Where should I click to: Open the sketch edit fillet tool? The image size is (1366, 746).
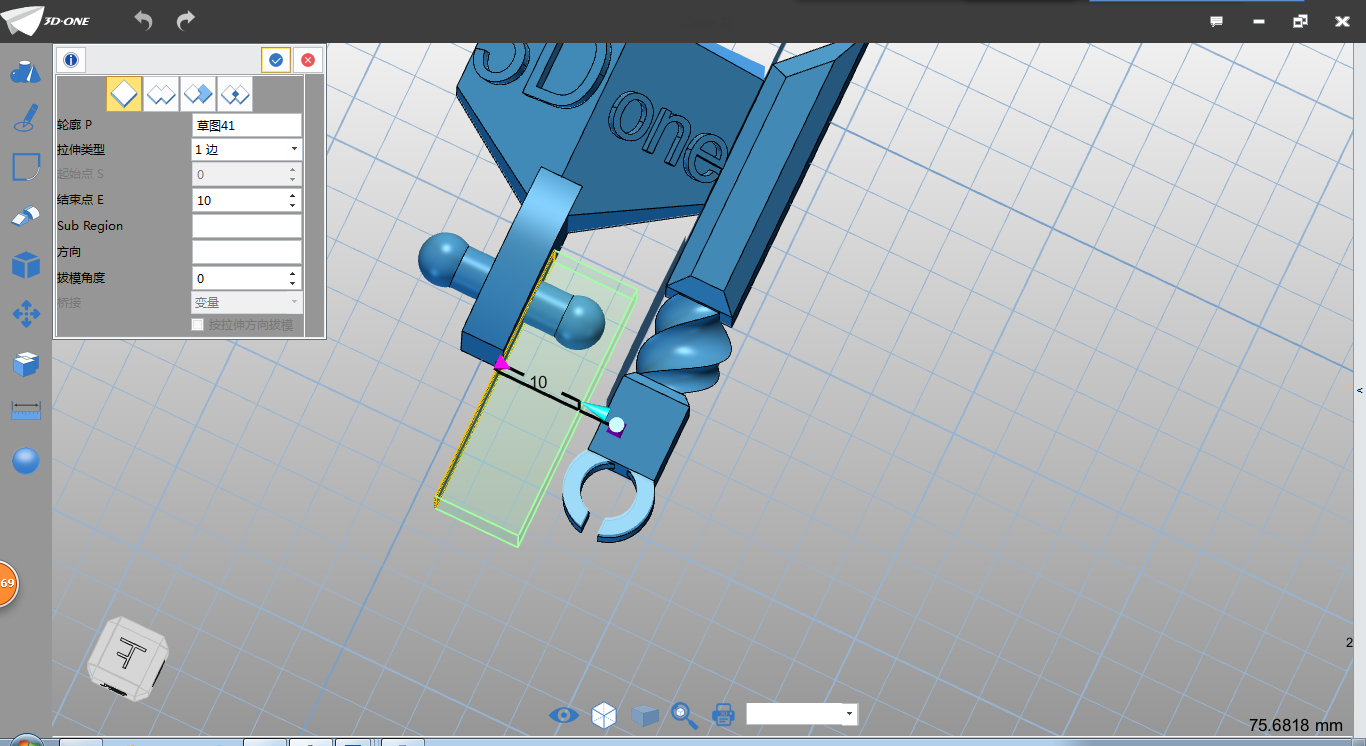[x=25, y=167]
